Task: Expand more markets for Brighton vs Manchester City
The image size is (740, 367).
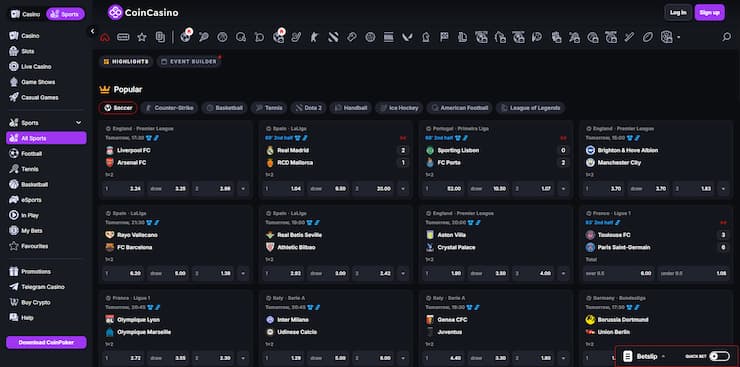Action: [723, 189]
